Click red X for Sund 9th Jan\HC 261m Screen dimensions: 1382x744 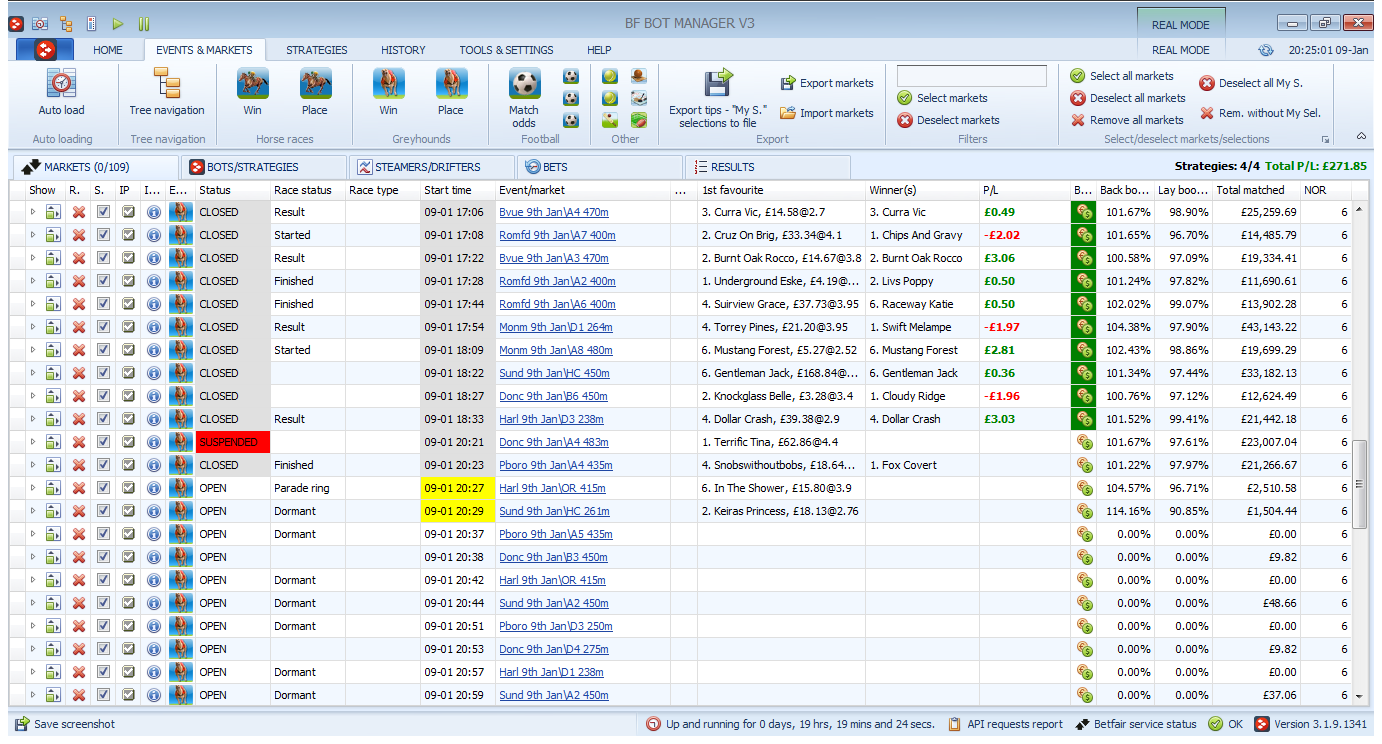point(79,511)
